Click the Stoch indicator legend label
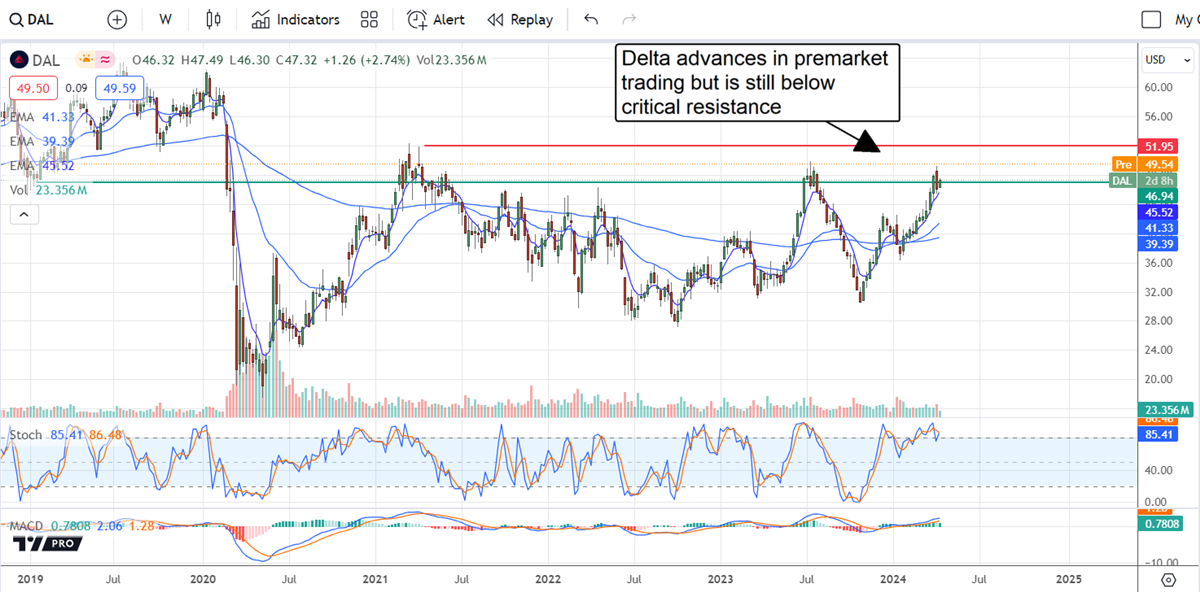This screenshot has width=1200, height=592. pos(23,435)
